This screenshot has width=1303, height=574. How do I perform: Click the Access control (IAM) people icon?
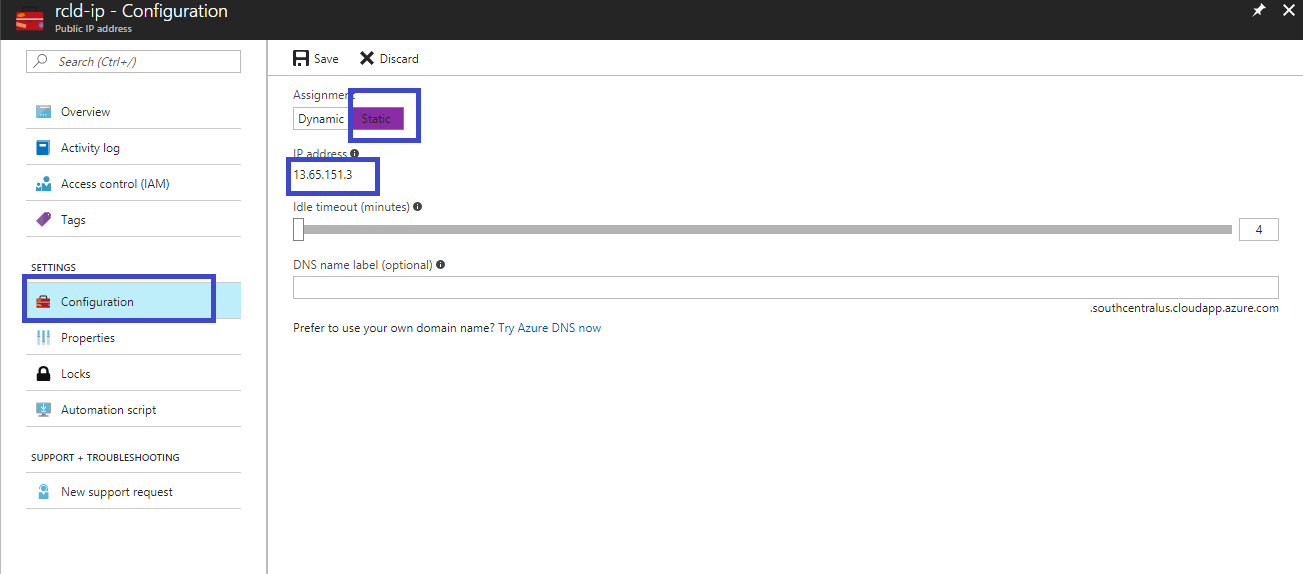click(x=43, y=184)
